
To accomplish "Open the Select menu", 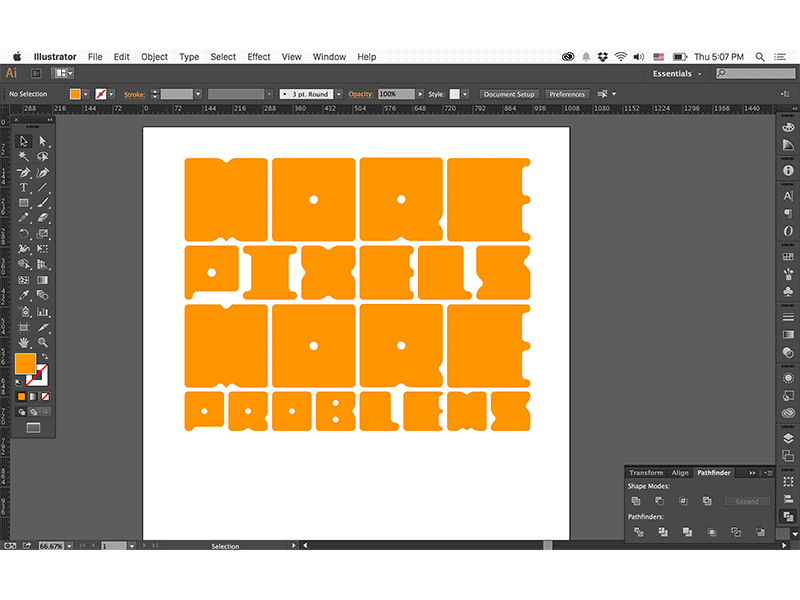I will [x=222, y=57].
